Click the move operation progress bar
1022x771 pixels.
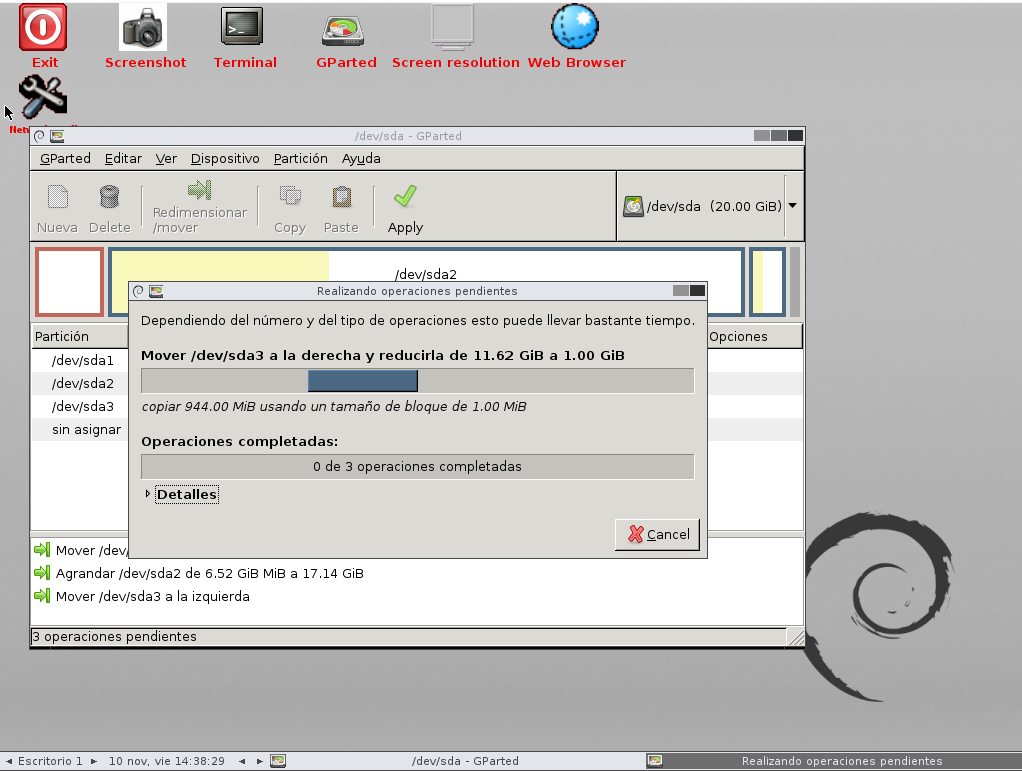(x=417, y=381)
